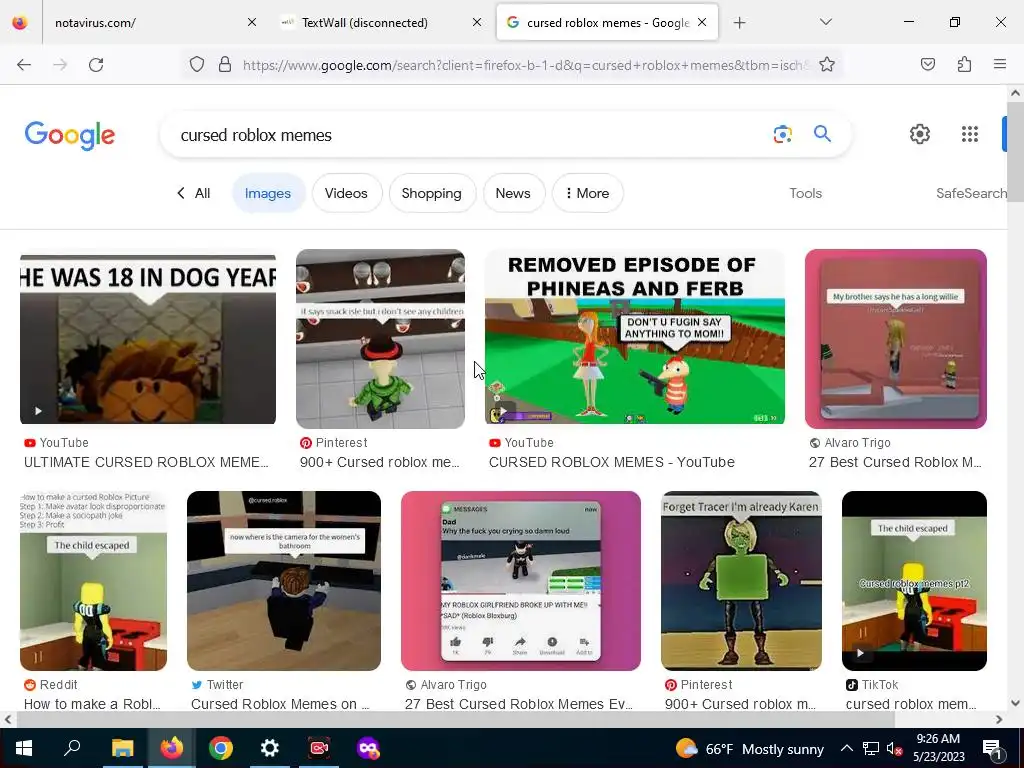This screenshot has height=768, width=1024.
Task: Open the red camera recorder taskbar app
Action: coord(319,748)
